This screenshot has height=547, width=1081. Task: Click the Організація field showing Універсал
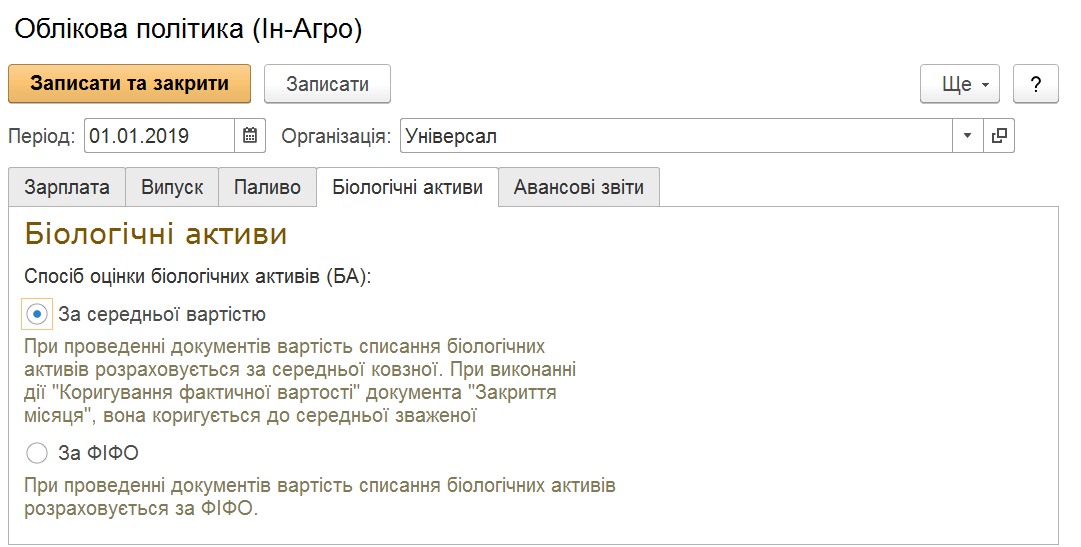[676, 136]
